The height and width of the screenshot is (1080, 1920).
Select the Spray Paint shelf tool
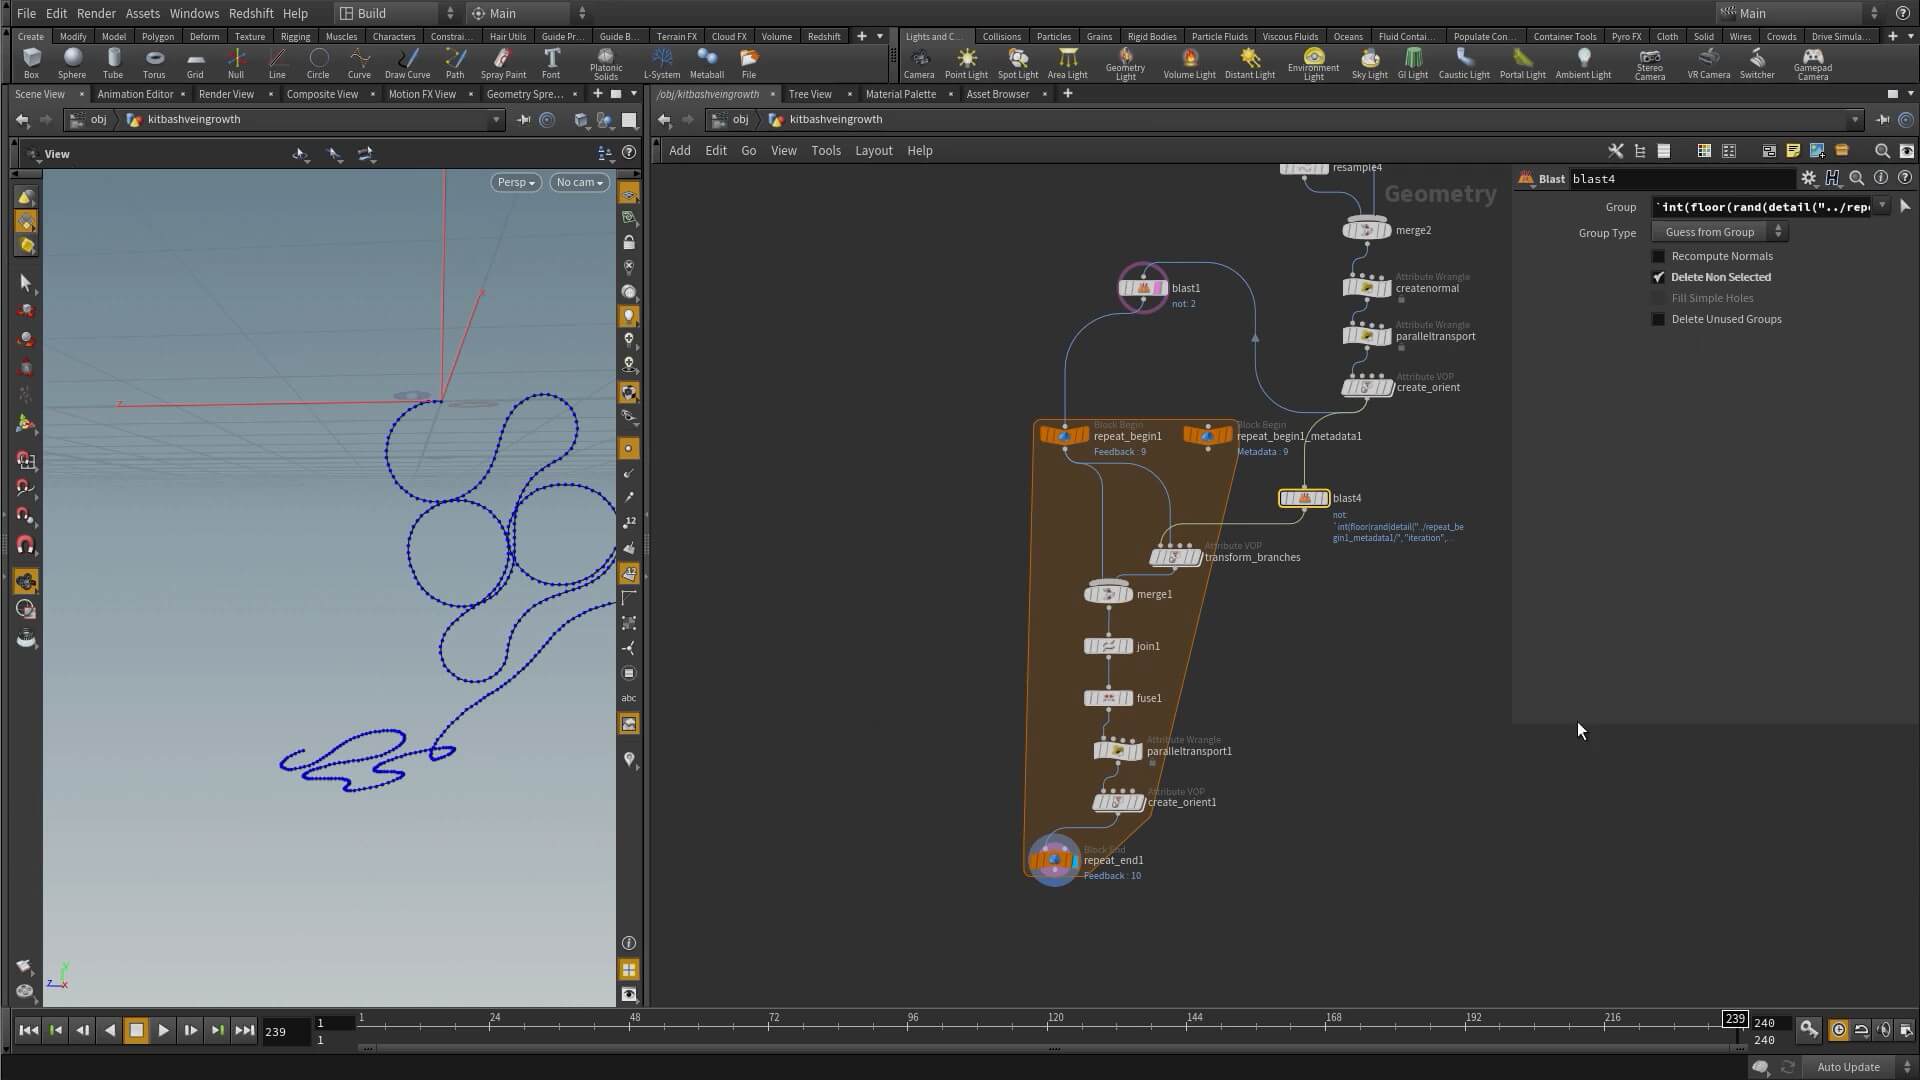(503, 62)
